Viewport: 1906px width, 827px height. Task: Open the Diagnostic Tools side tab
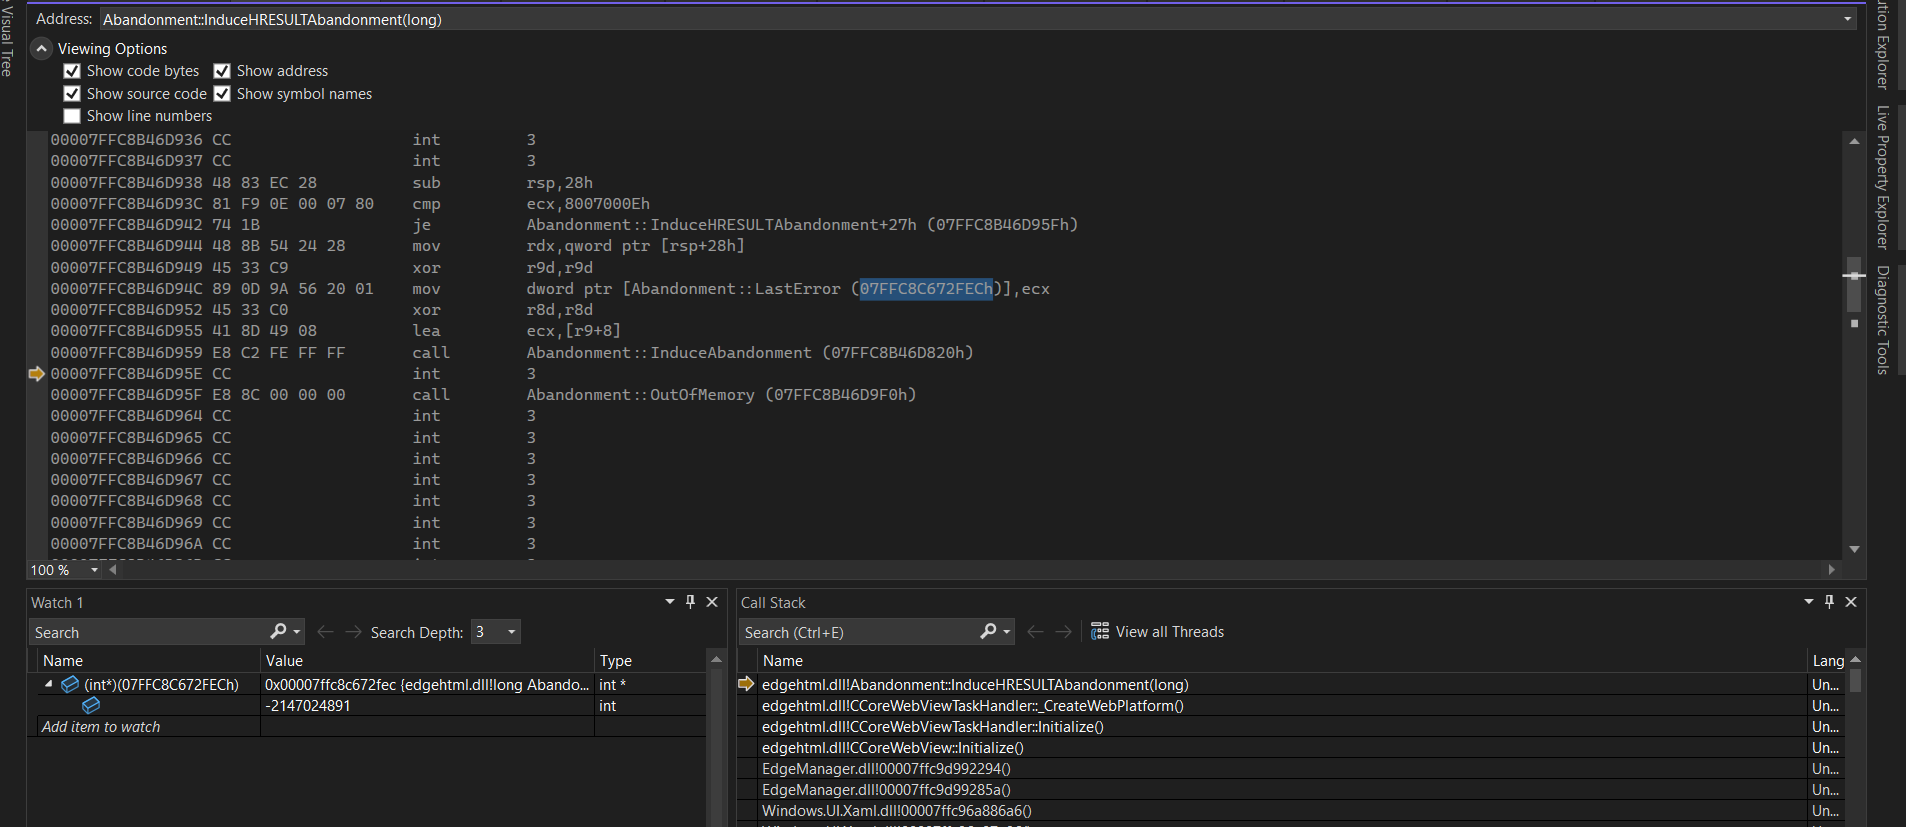click(1883, 320)
